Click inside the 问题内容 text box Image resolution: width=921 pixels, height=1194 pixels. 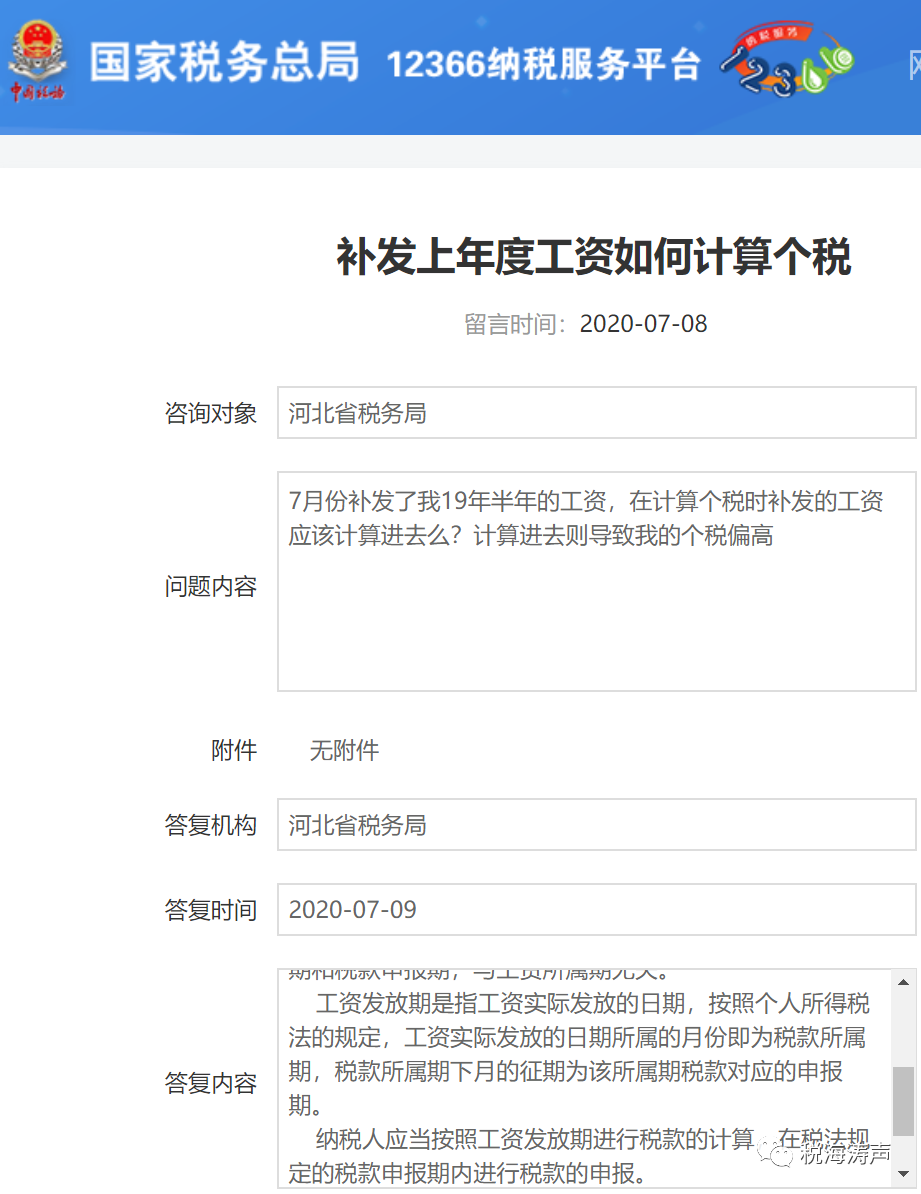coord(596,582)
